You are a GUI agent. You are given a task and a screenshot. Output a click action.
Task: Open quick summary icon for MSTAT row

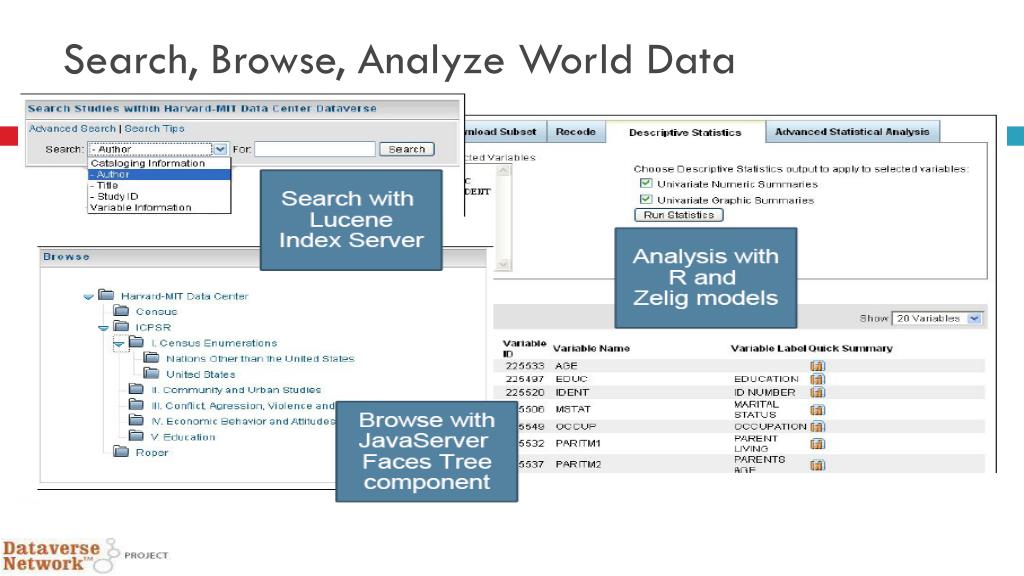coord(818,409)
